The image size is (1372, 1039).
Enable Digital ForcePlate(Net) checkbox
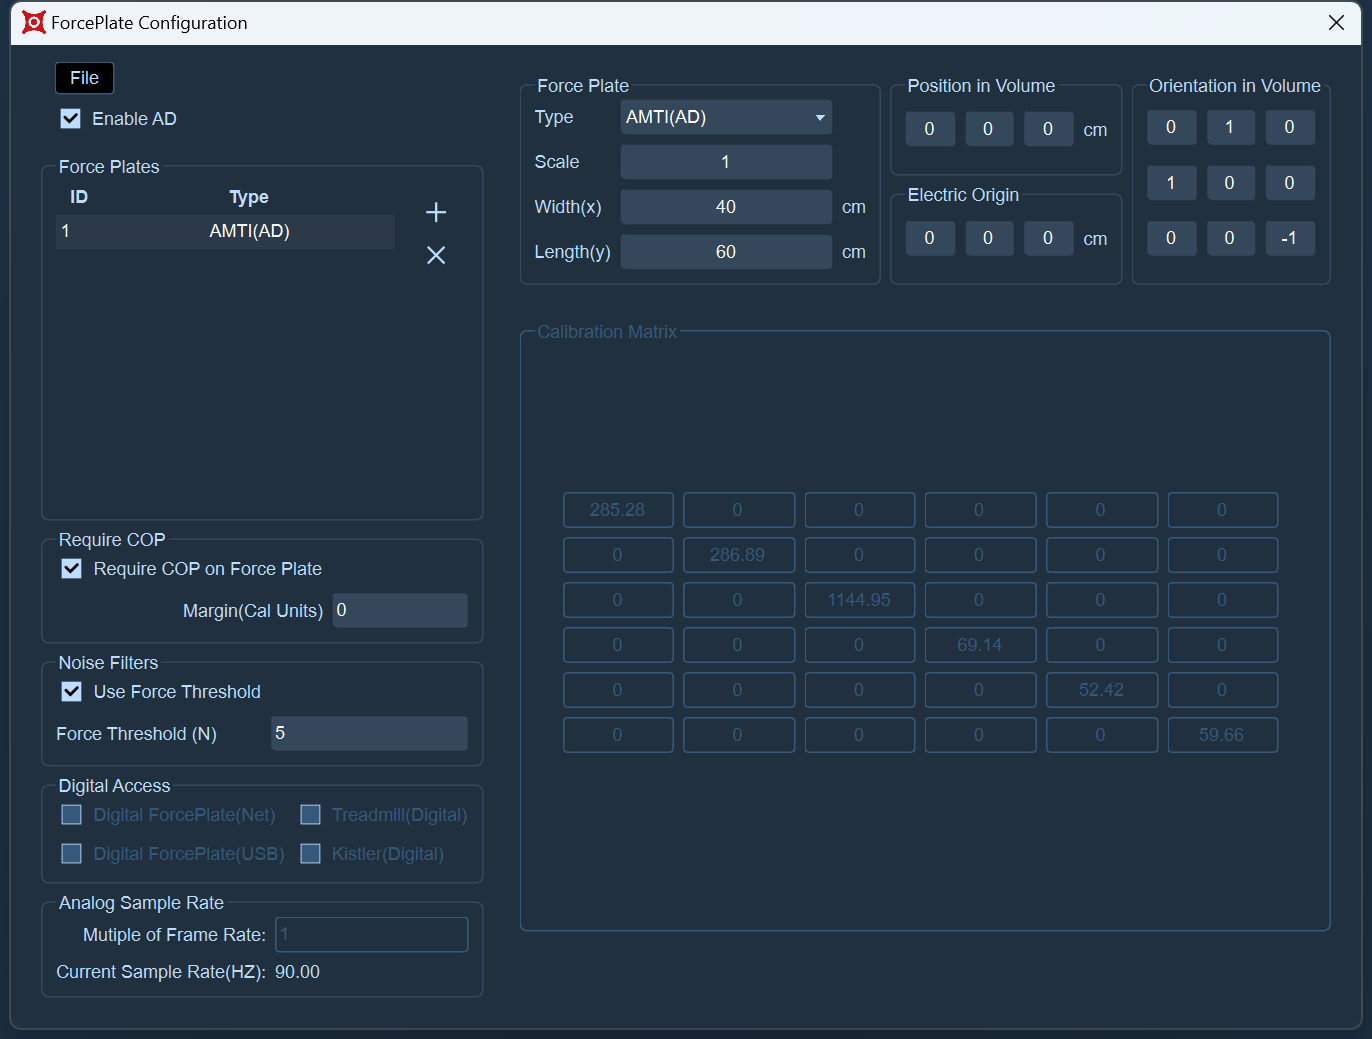click(x=72, y=815)
